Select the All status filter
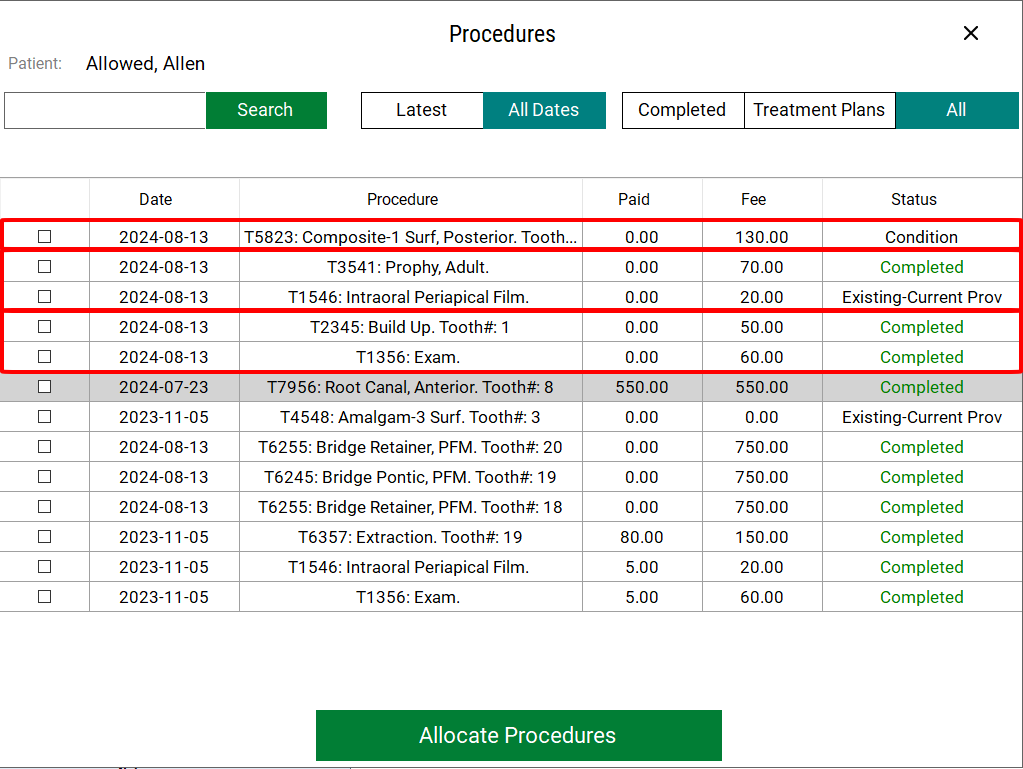 point(955,110)
